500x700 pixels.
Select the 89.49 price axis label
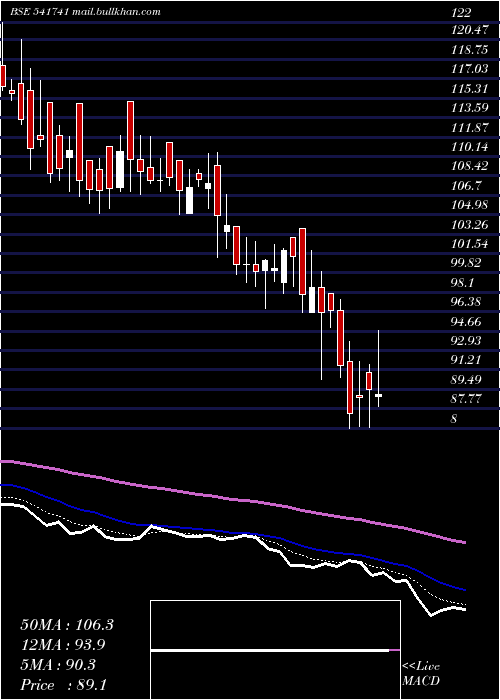point(466,379)
